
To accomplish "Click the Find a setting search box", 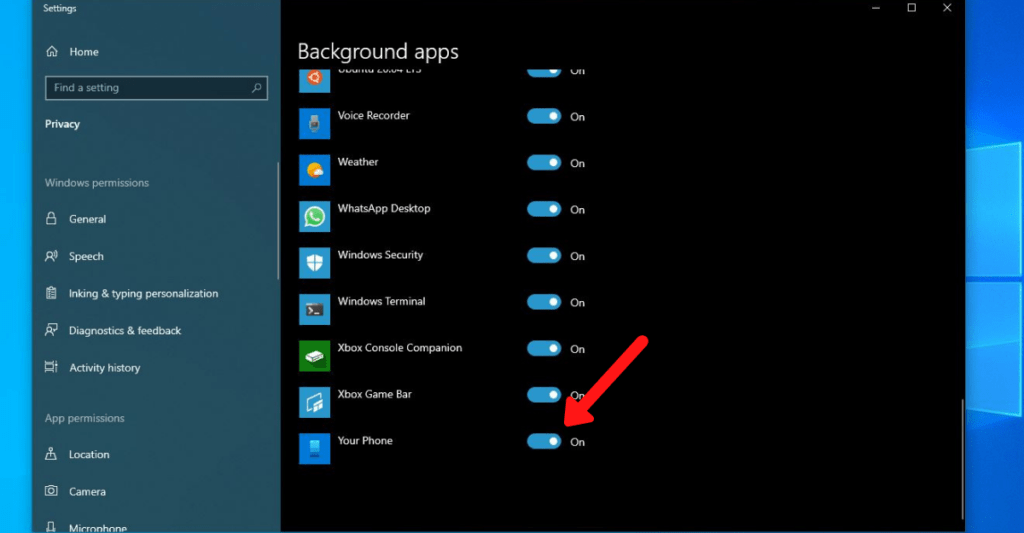I will pos(156,88).
